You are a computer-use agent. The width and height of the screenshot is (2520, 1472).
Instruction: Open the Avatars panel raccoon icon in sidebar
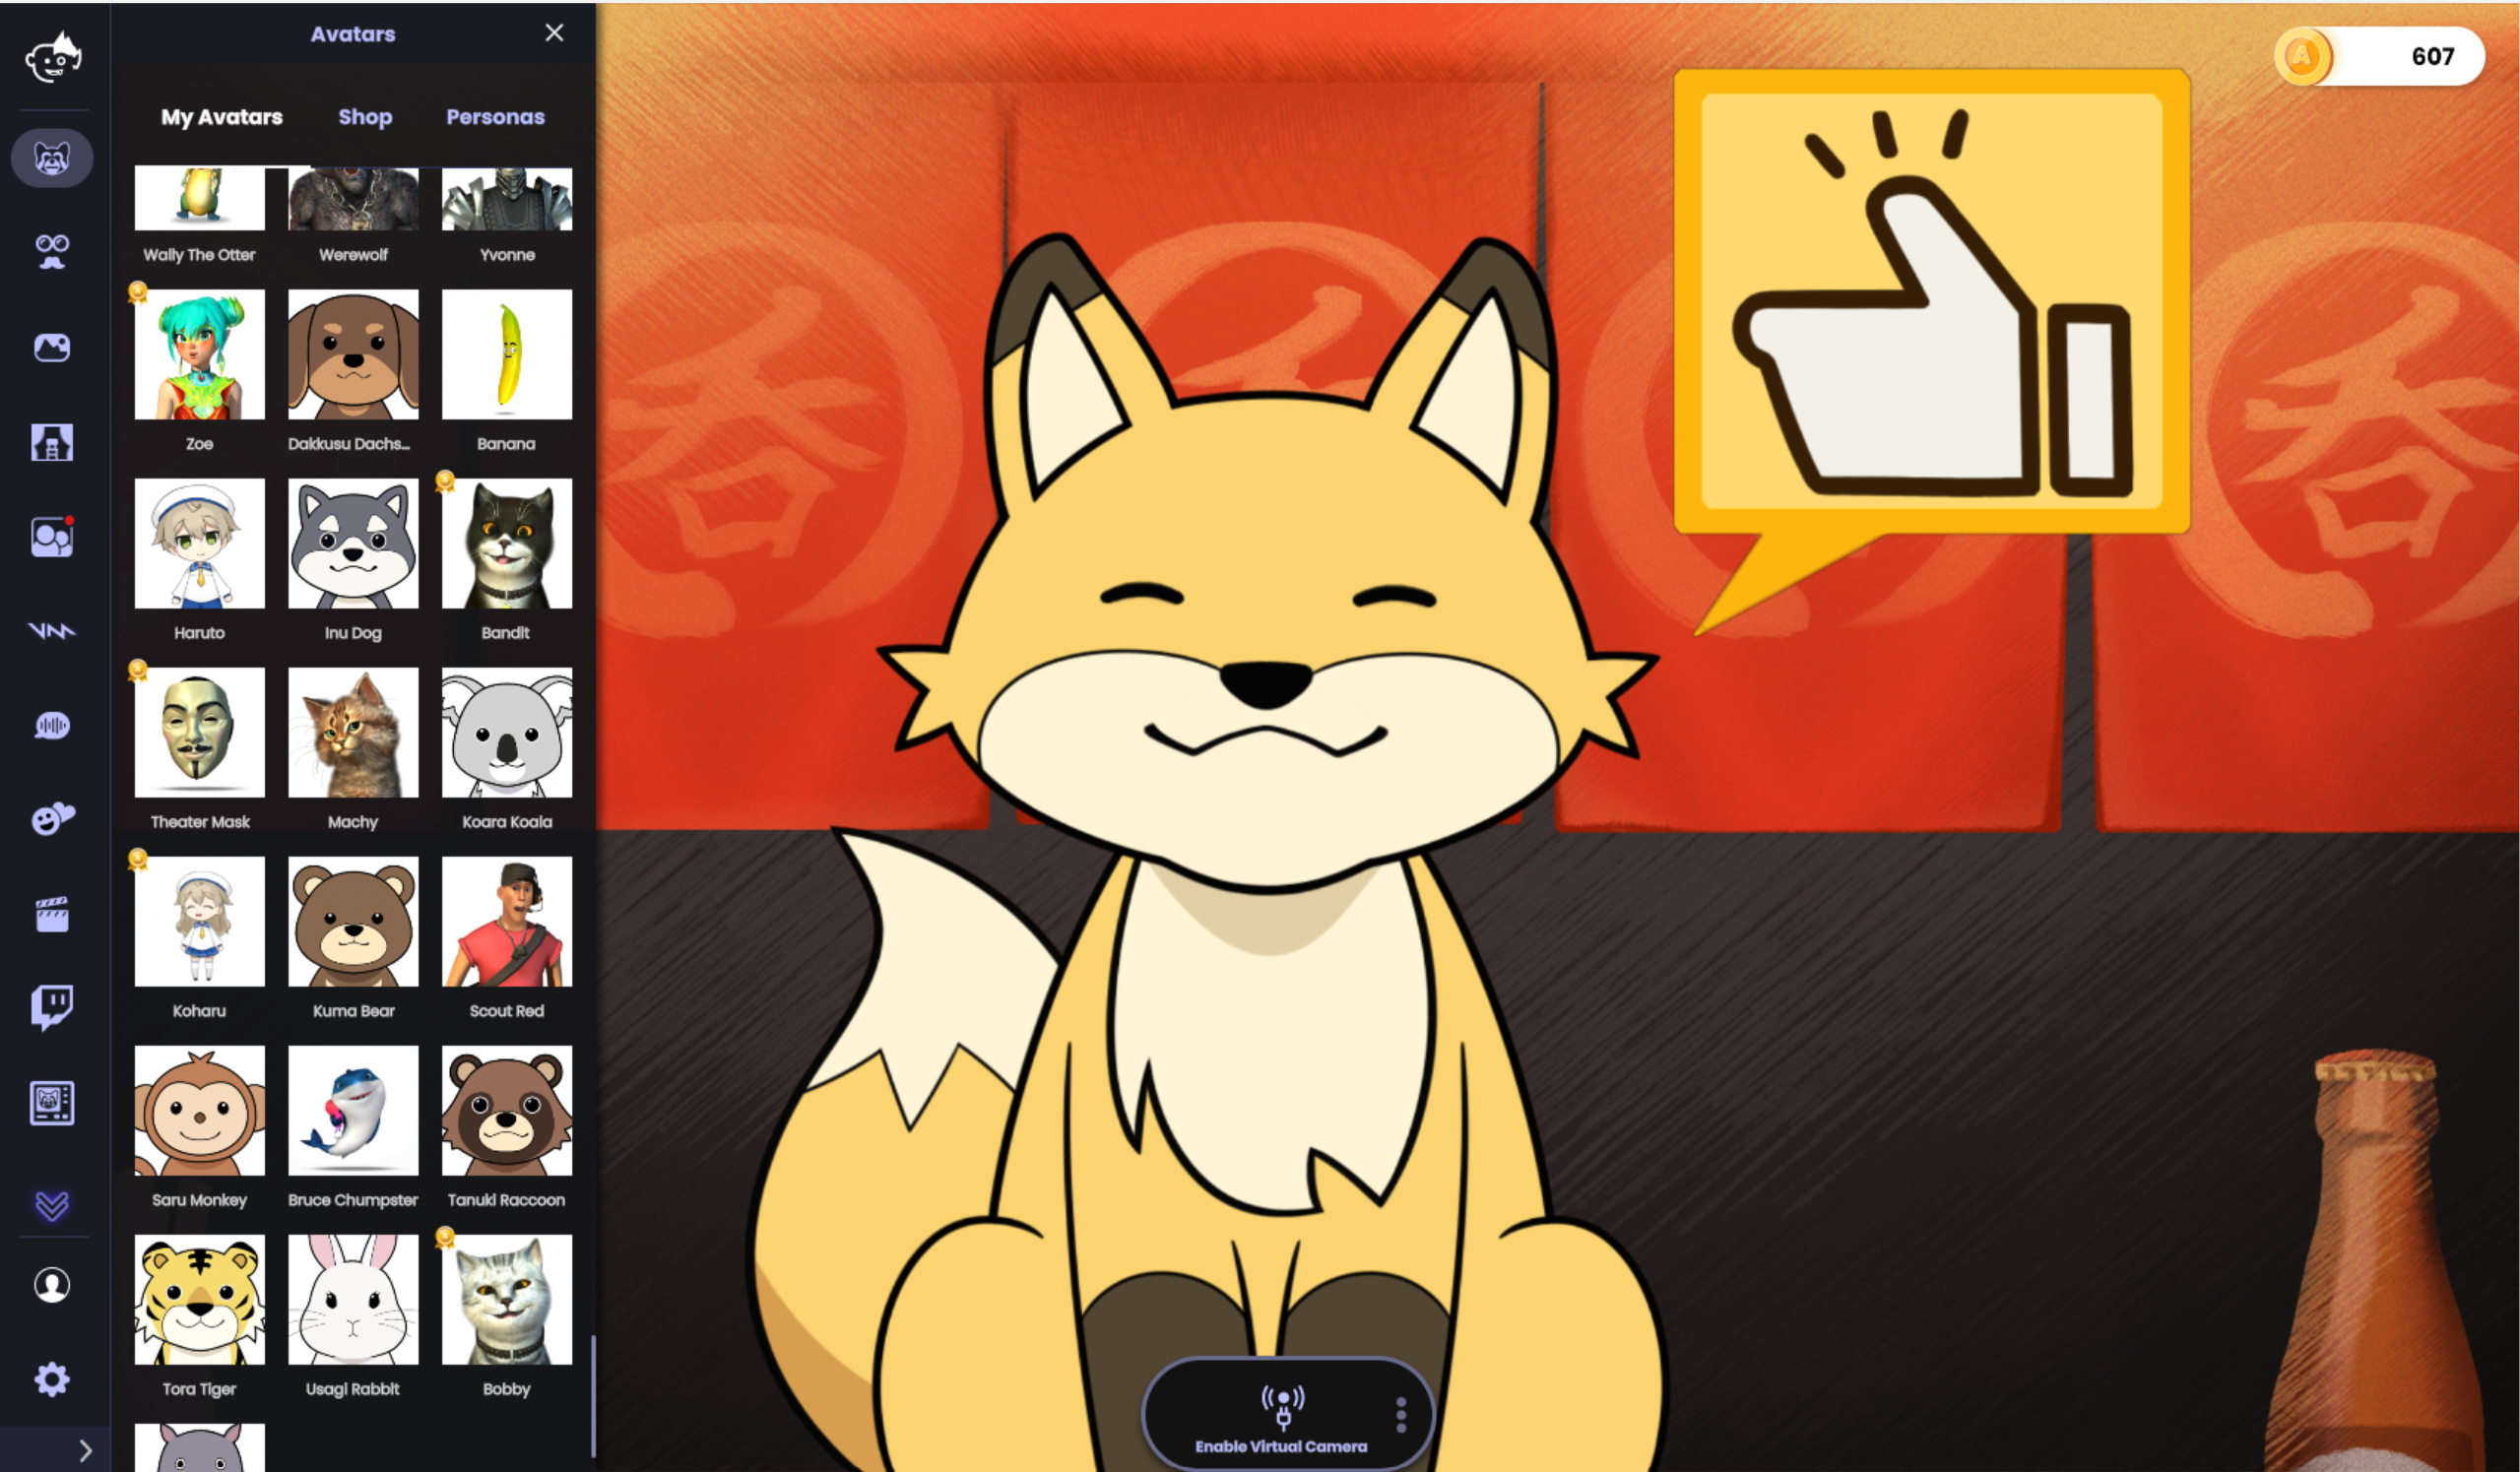tap(52, 158)
